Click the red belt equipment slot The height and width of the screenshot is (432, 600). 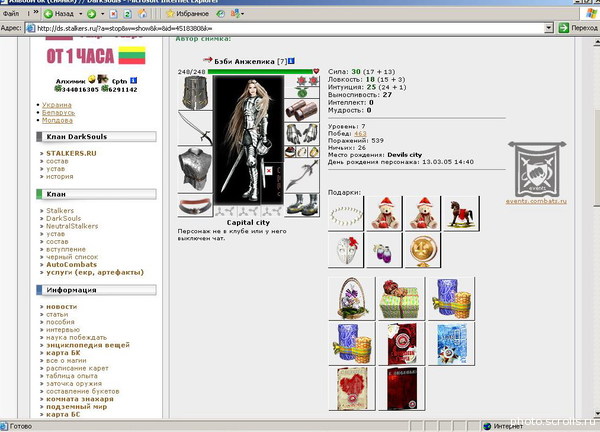pyautogui.click(x=195, y=205)
